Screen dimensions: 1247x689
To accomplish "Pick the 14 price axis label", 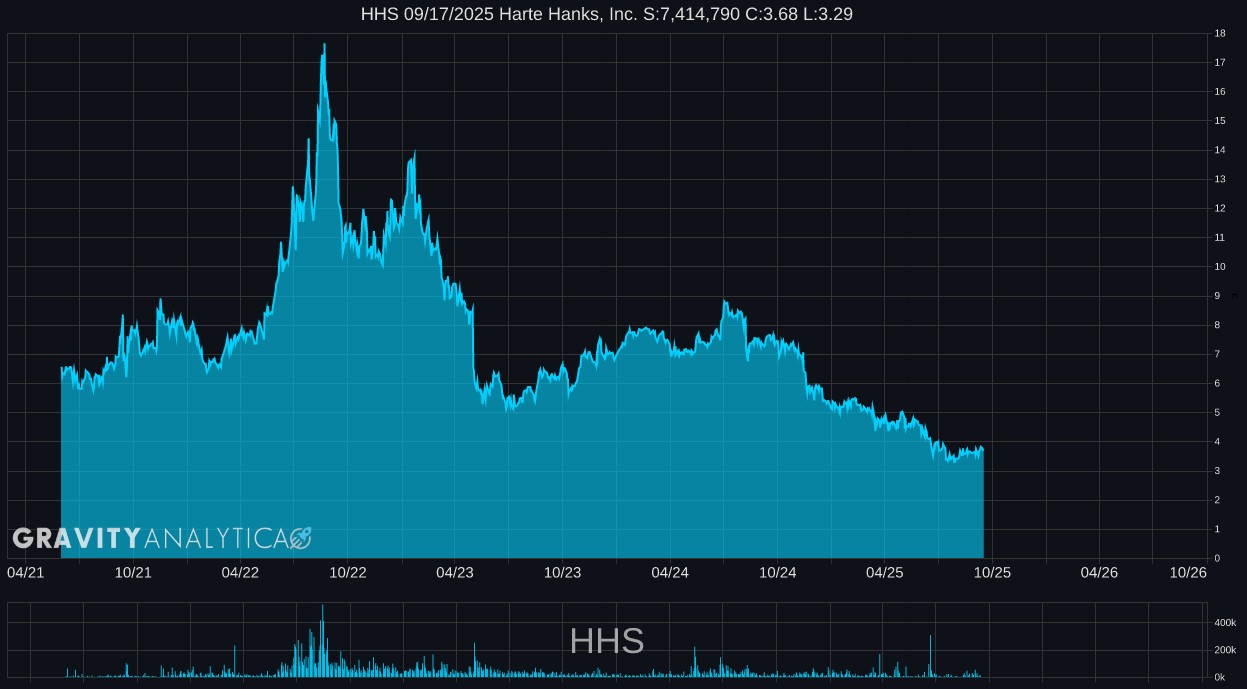I will (x=1220, y=150).
